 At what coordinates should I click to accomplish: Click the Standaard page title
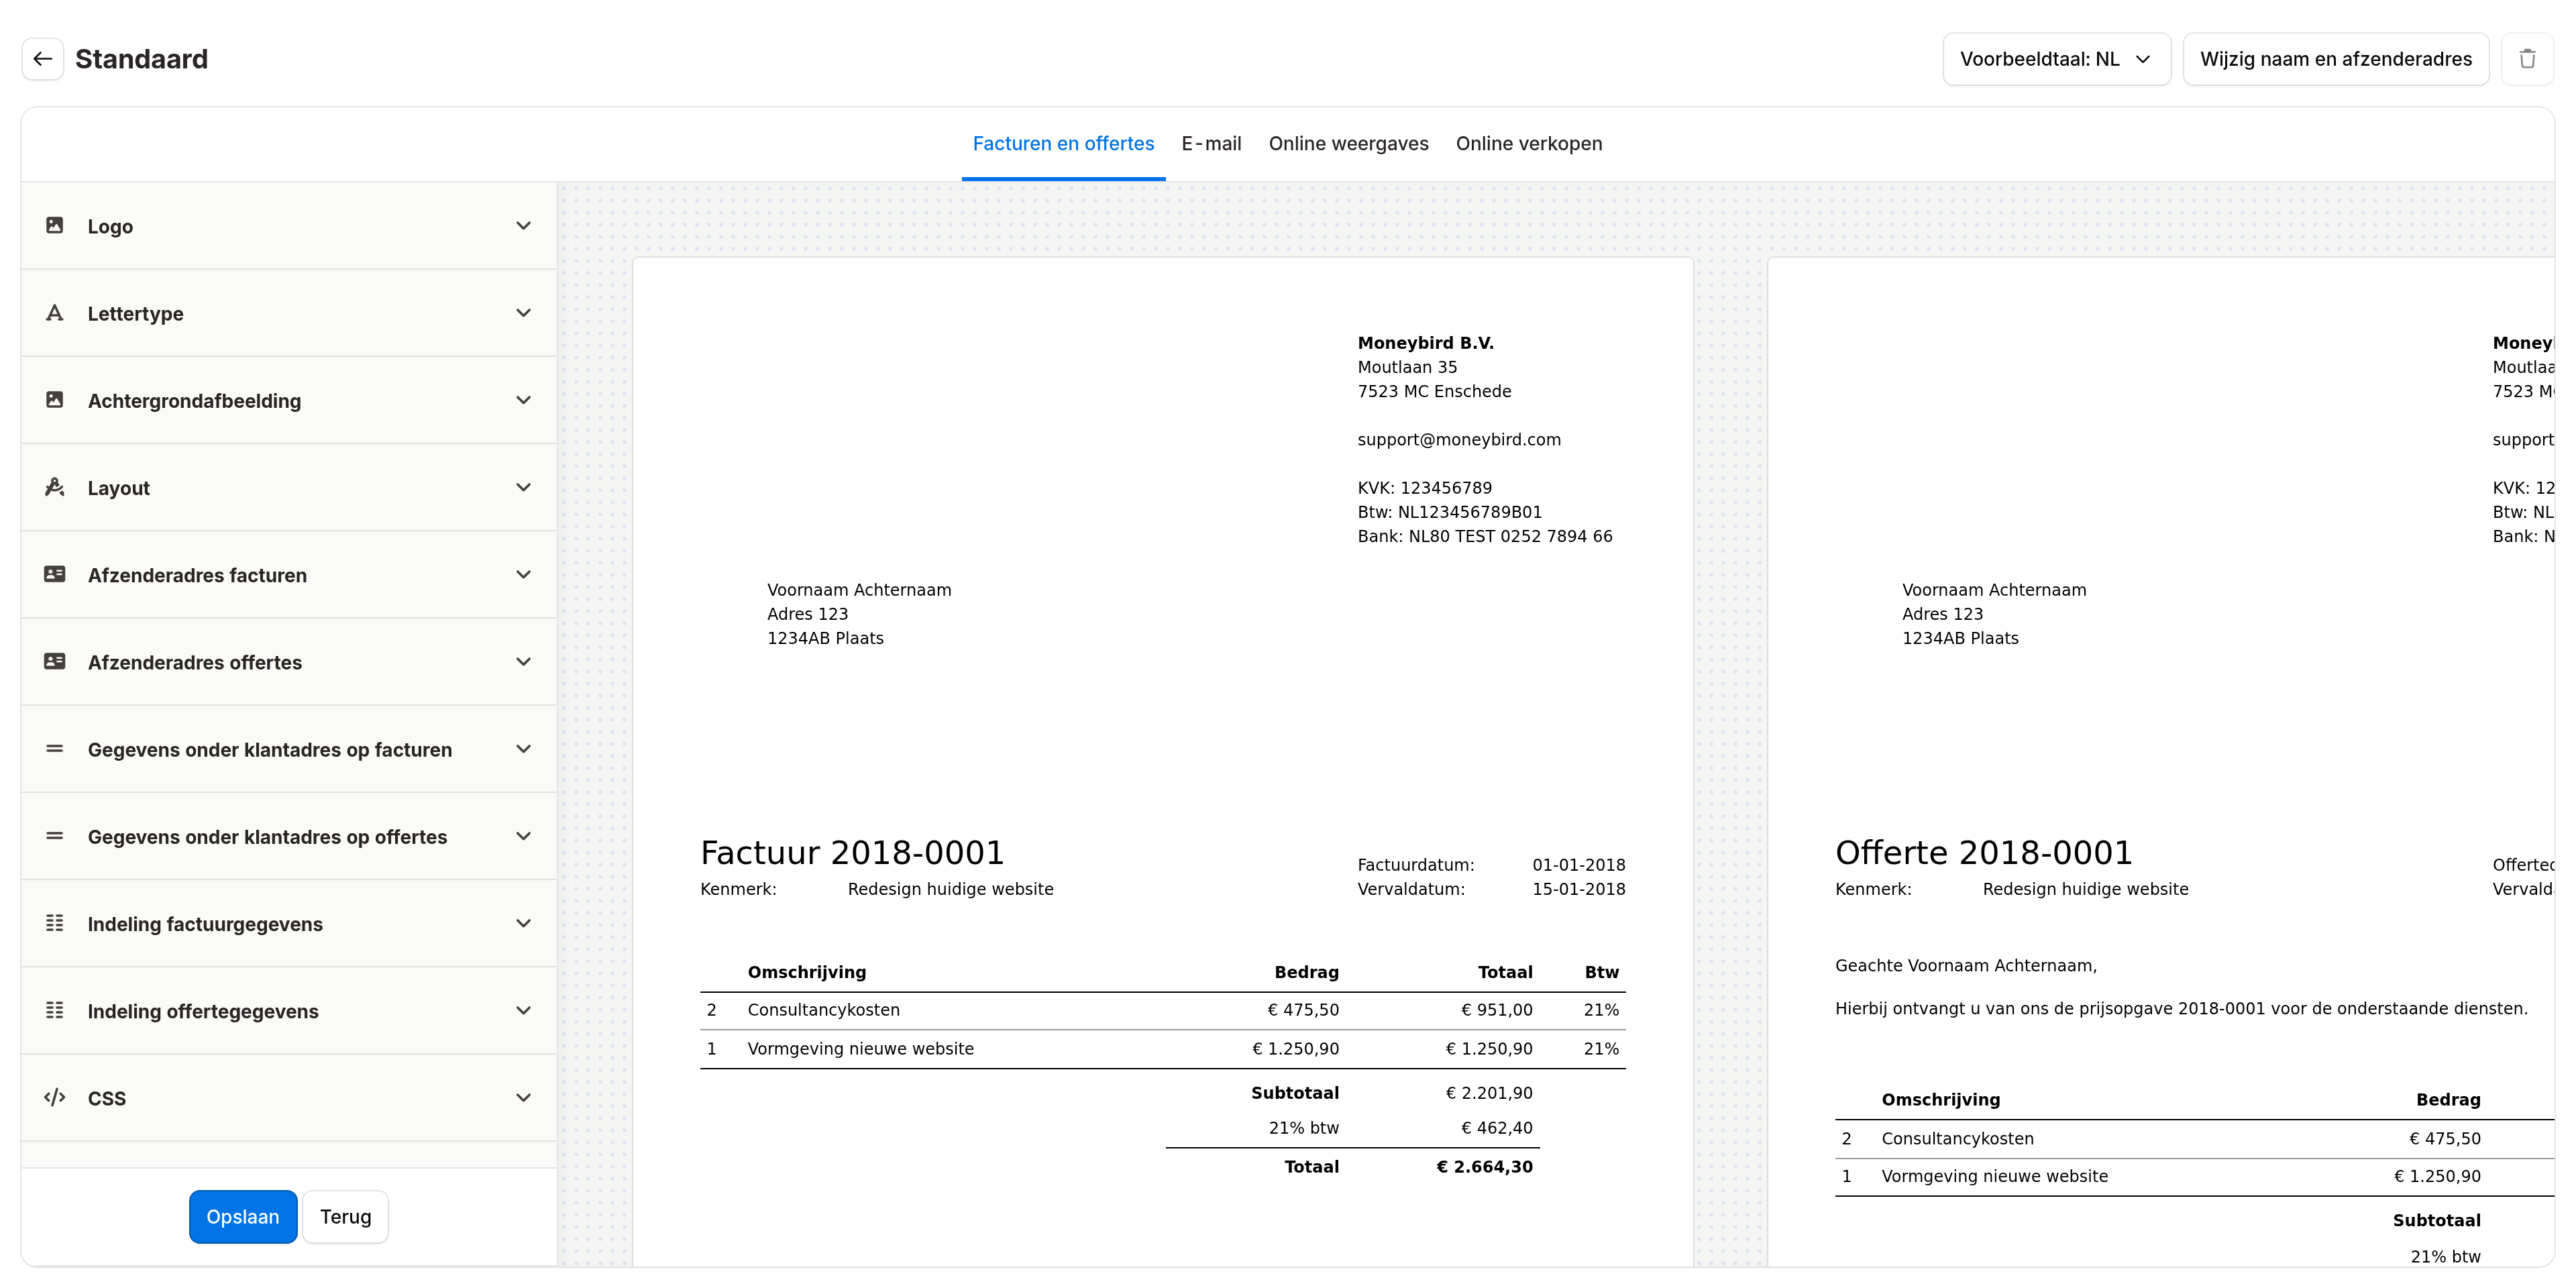141,59
